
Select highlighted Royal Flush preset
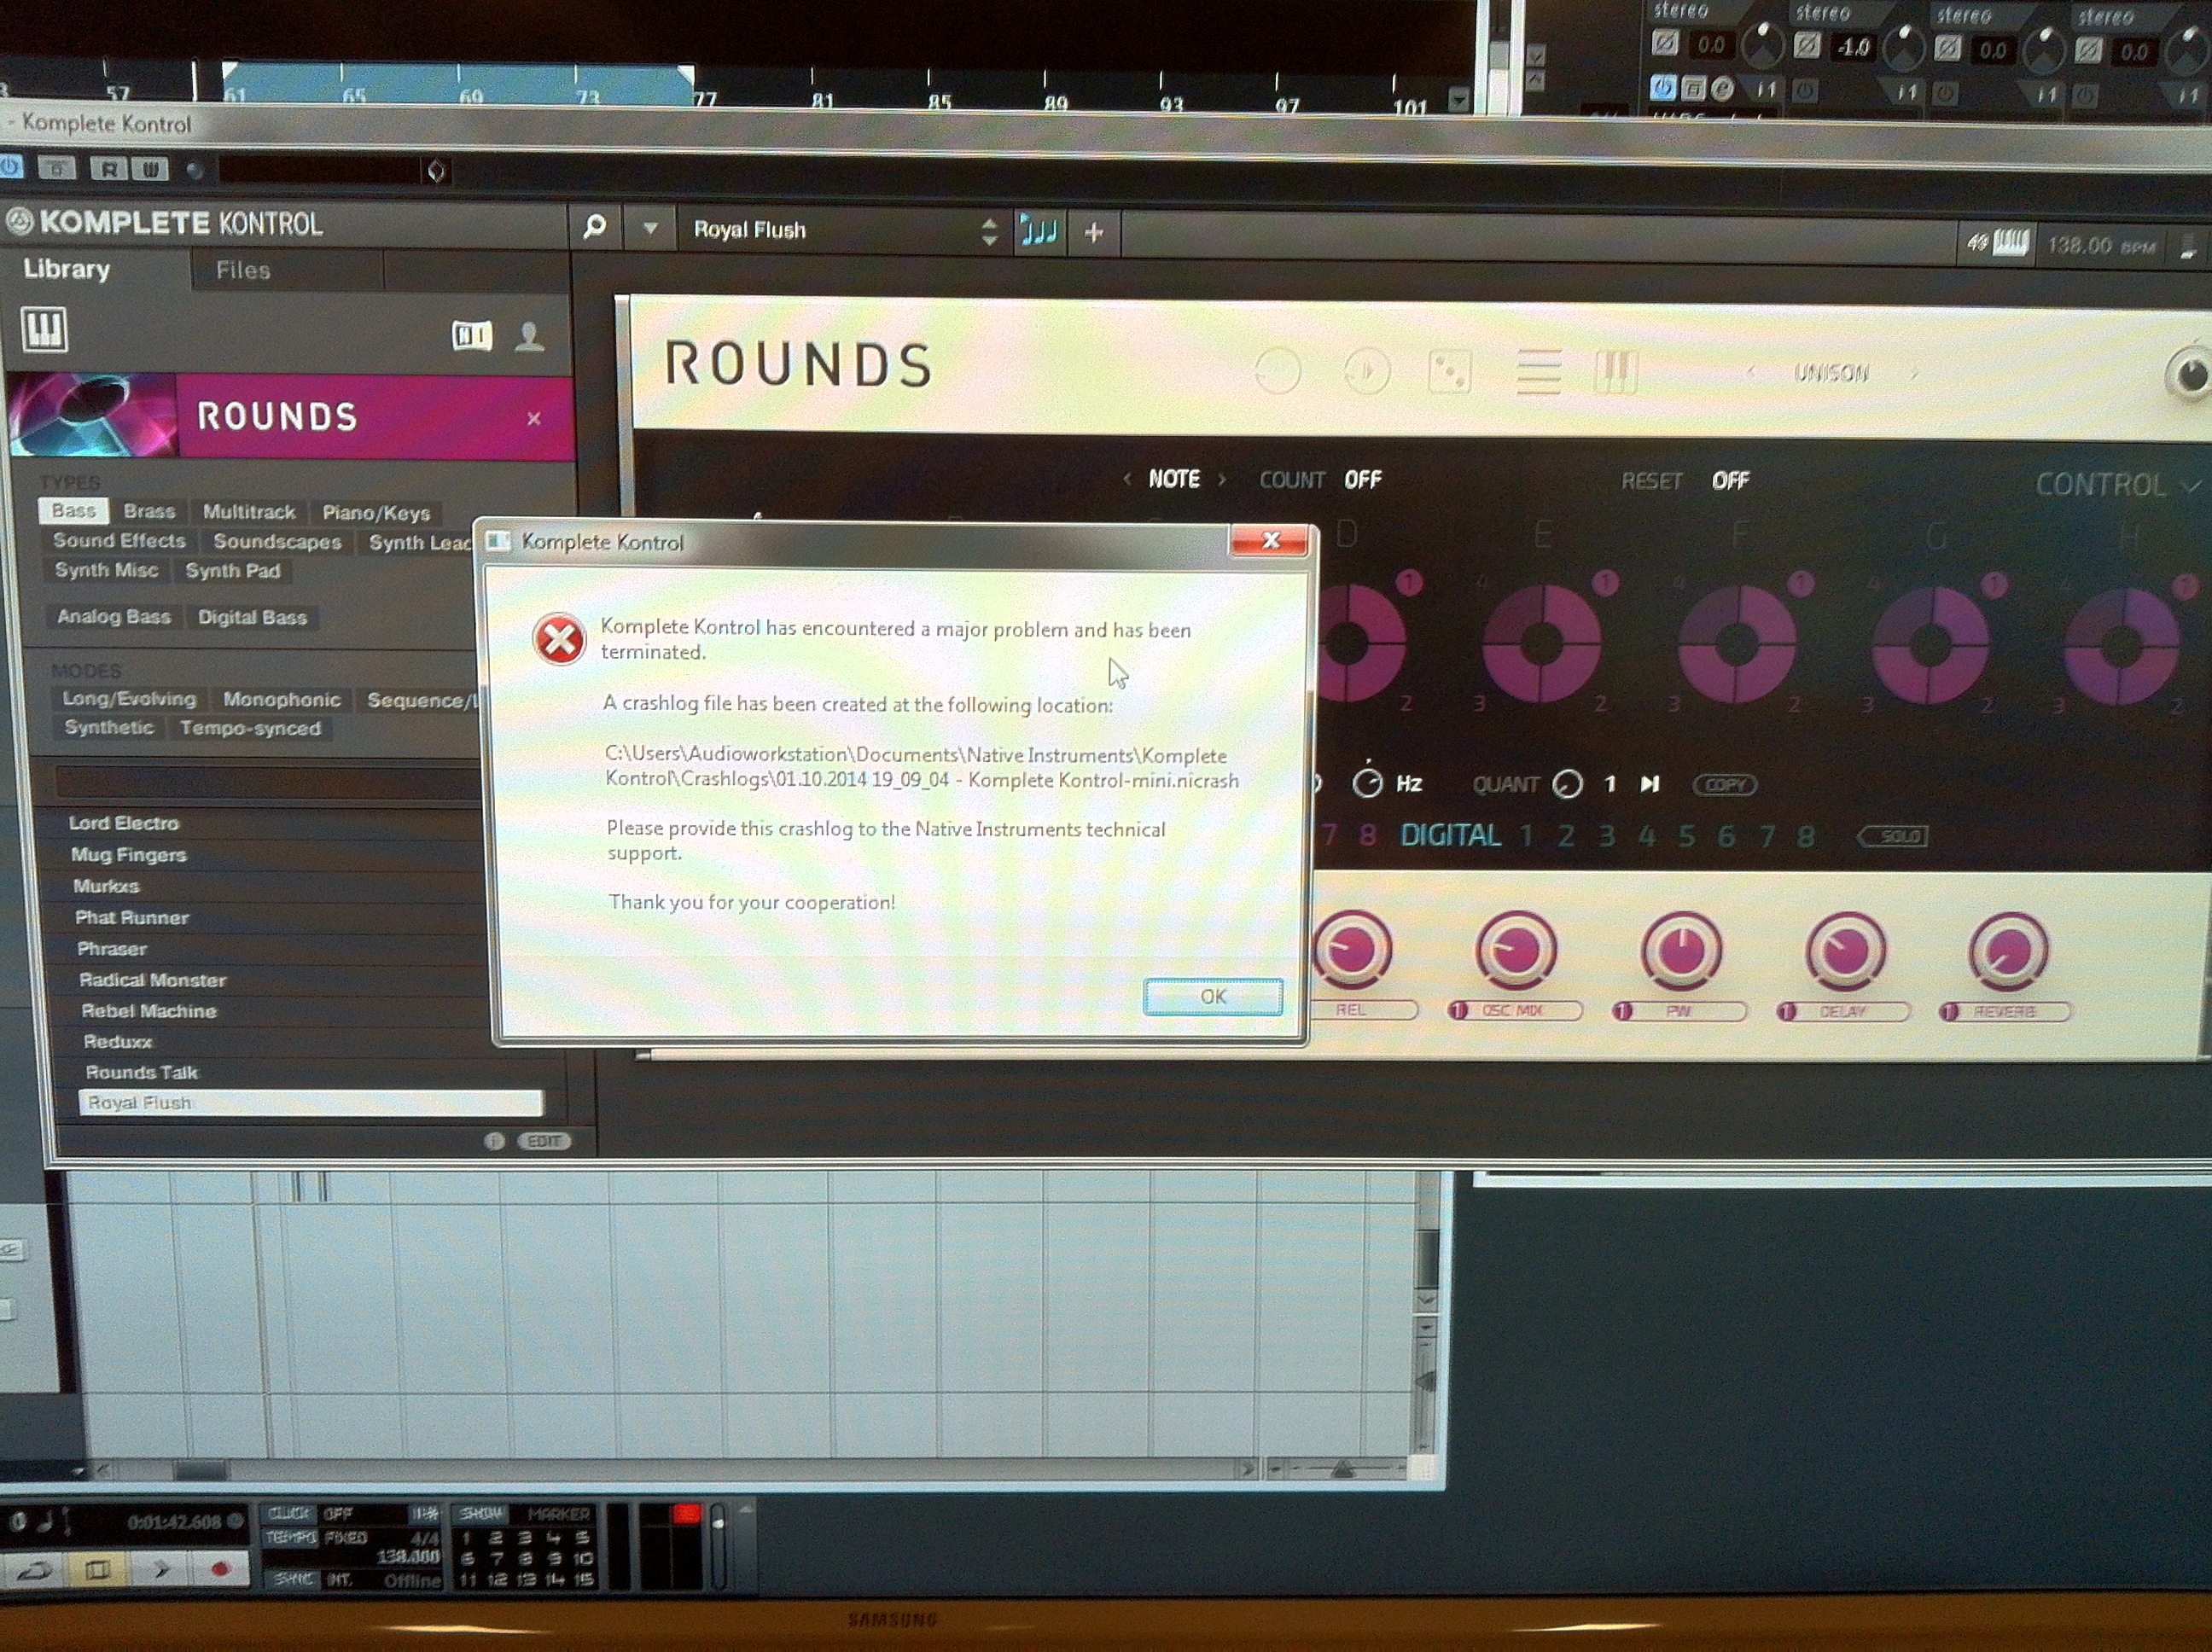[311, 1103]
